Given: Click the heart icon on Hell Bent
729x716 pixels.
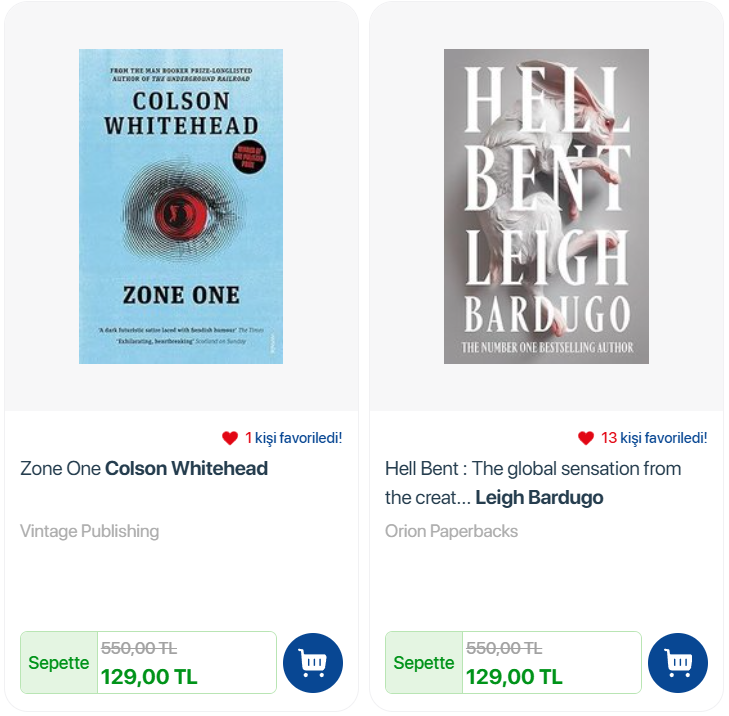Looking at the screenshot, I should [x=586, y=438].
